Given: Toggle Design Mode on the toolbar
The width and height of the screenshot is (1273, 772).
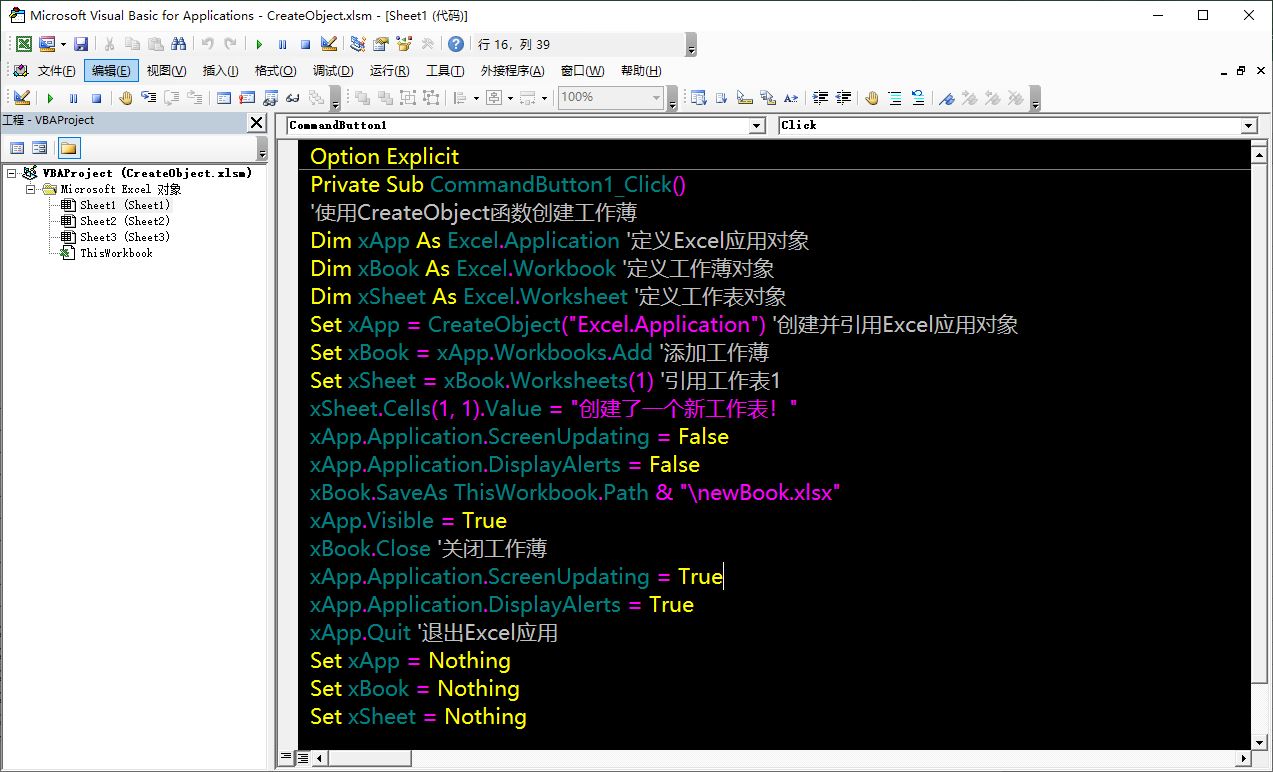Looking at the screenshot, I should 329,43.
